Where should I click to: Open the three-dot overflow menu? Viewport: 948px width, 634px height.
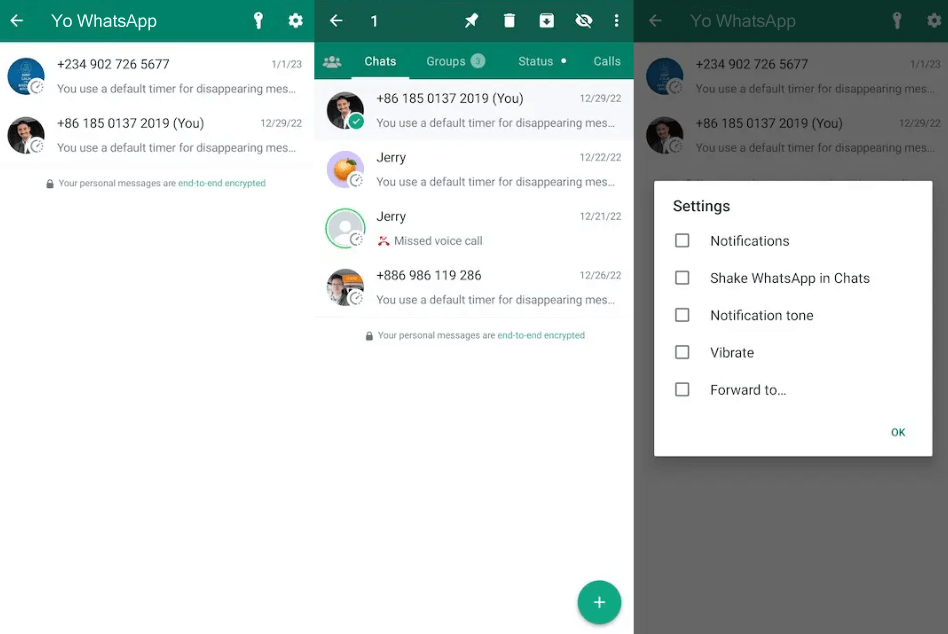pyautogui.click(x=616, y=21)
